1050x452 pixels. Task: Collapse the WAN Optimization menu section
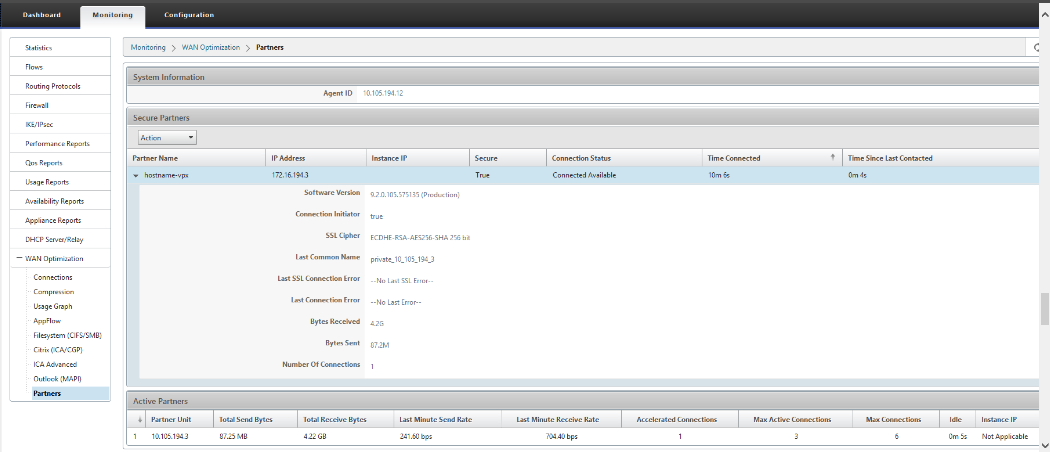pos(19,258)
